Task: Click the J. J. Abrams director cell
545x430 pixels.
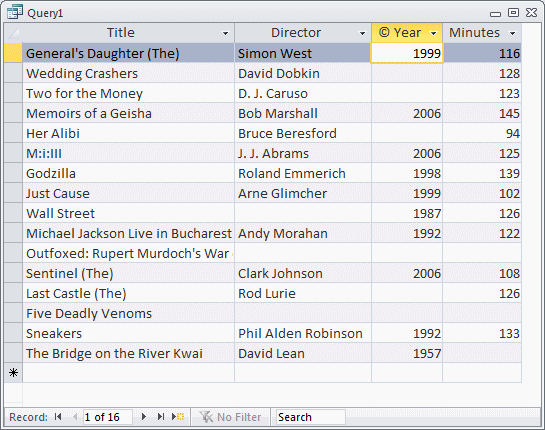Action: pos(303,153)
